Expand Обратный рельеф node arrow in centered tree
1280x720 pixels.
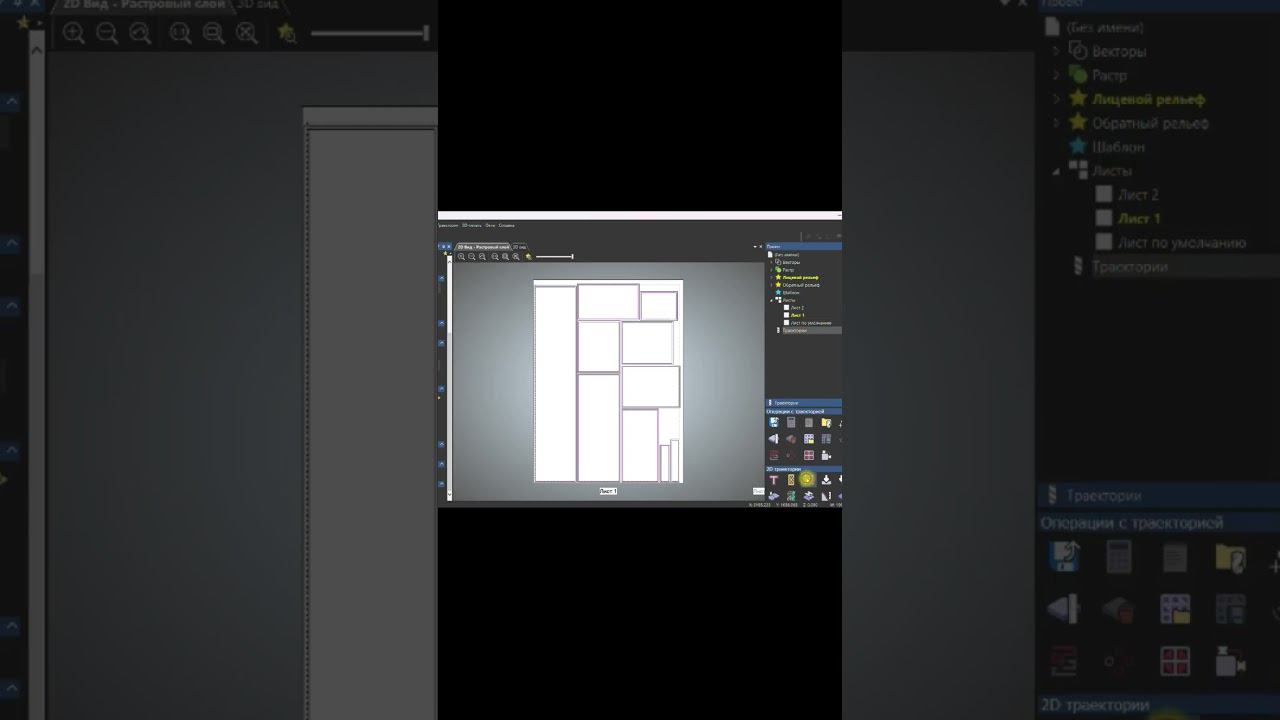pyautogui.click(x=771, y=285)
